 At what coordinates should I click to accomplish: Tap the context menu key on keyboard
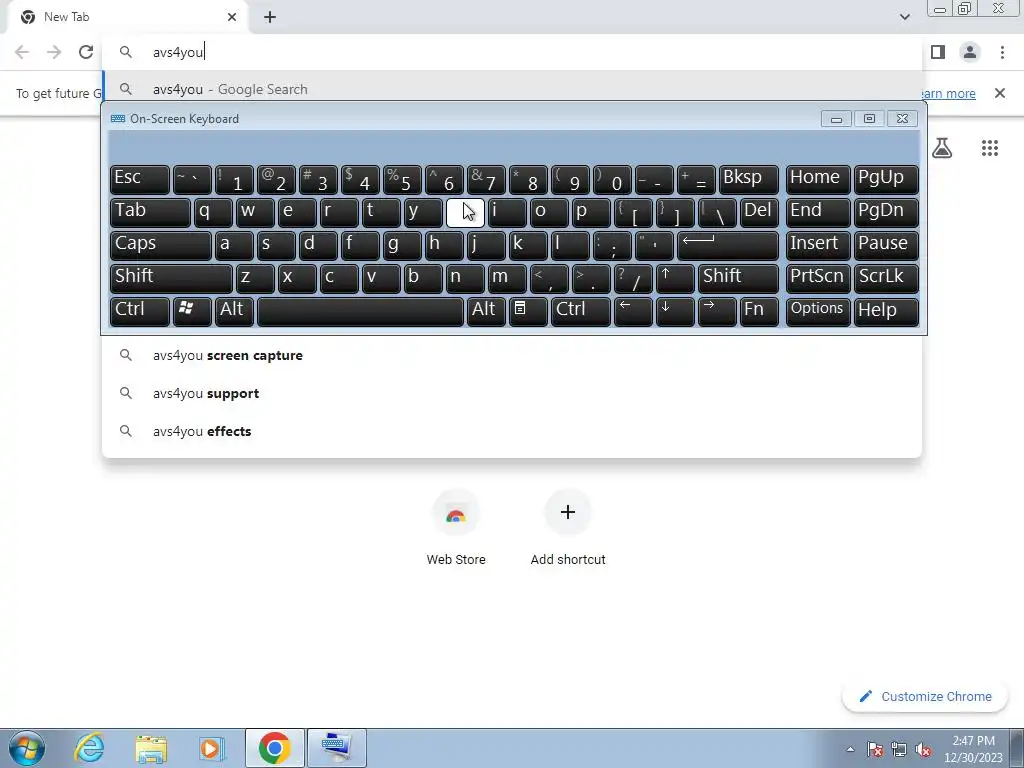[528, 311]
